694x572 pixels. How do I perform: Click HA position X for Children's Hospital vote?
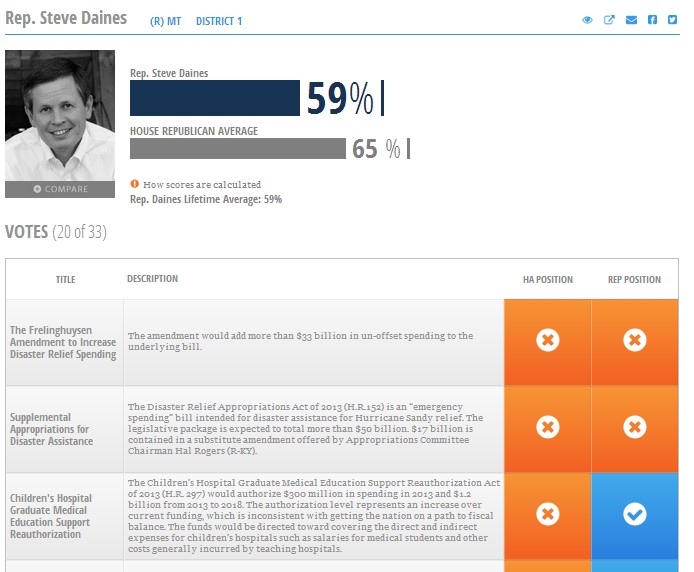tap(547, 514)
